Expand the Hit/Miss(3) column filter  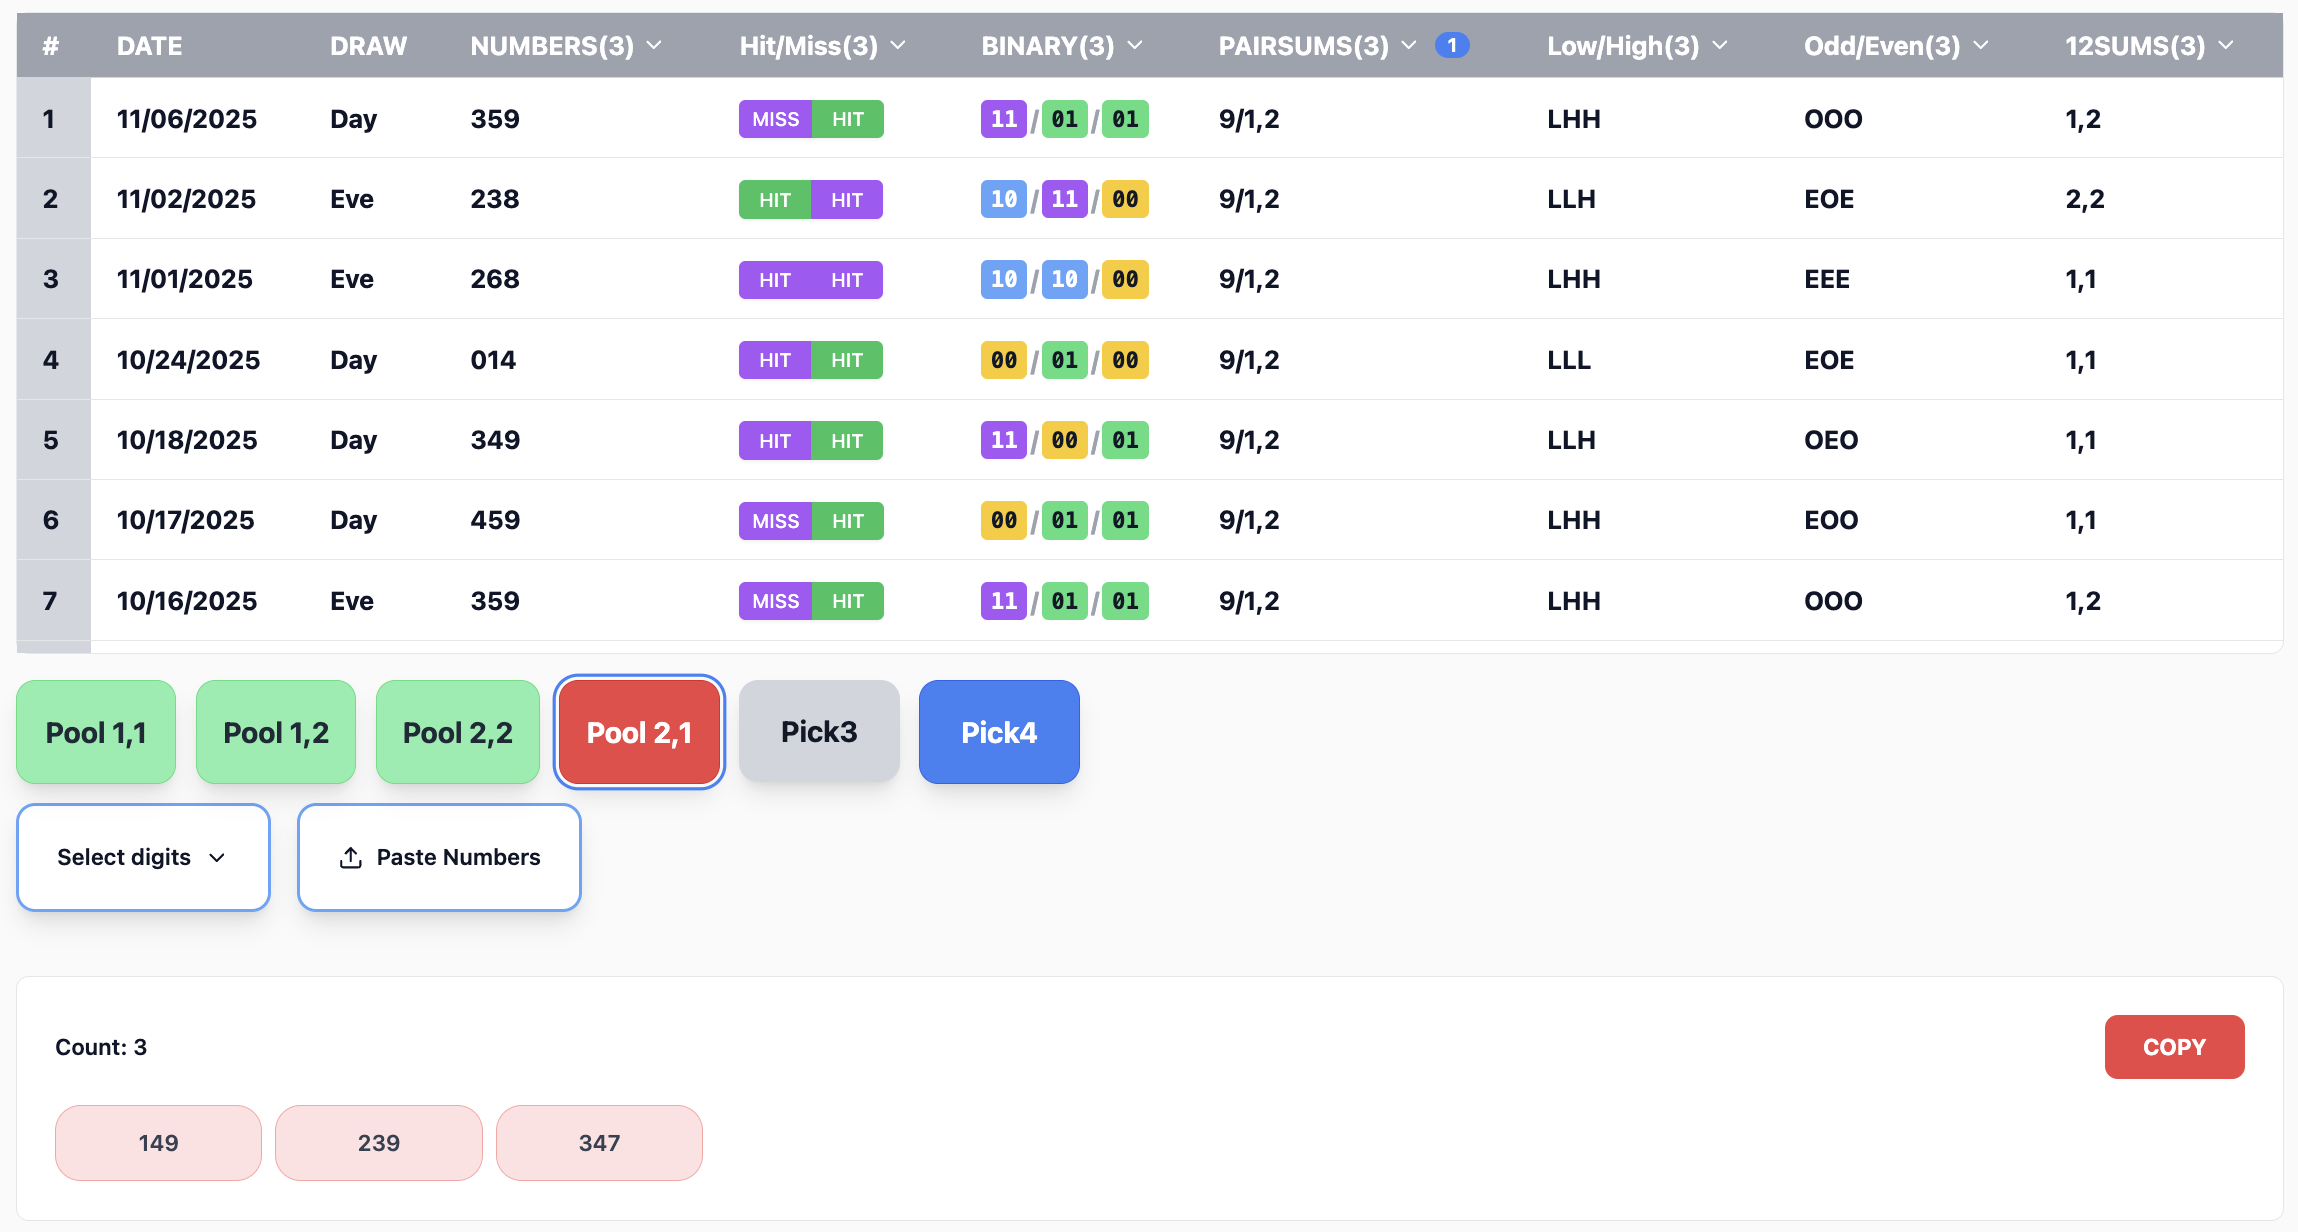click(x=897, y=45)
